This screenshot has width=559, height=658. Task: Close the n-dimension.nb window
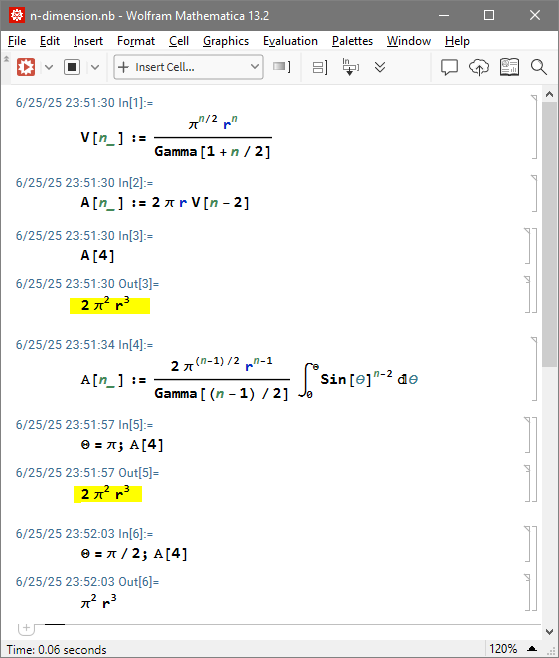(535, 16)
